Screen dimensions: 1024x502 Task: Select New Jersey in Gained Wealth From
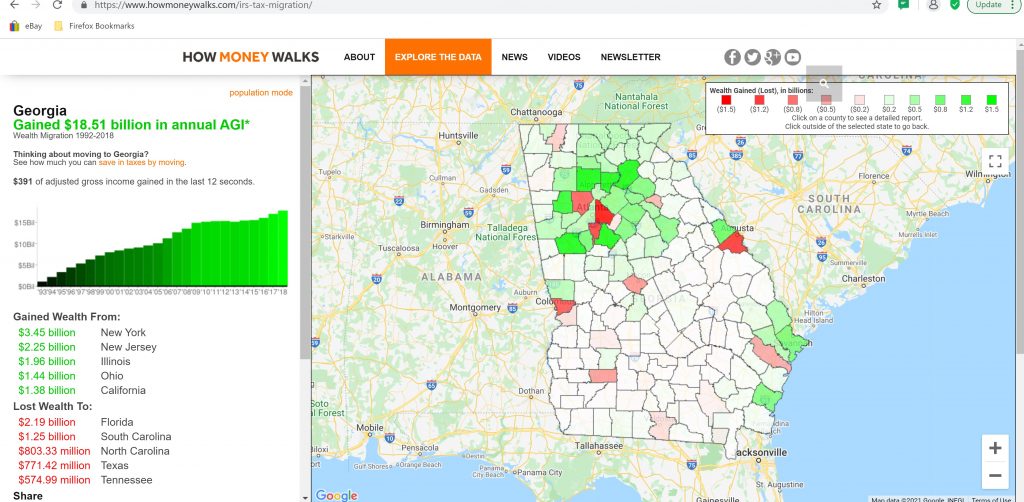pyautogui.click(x=129, y=347)
